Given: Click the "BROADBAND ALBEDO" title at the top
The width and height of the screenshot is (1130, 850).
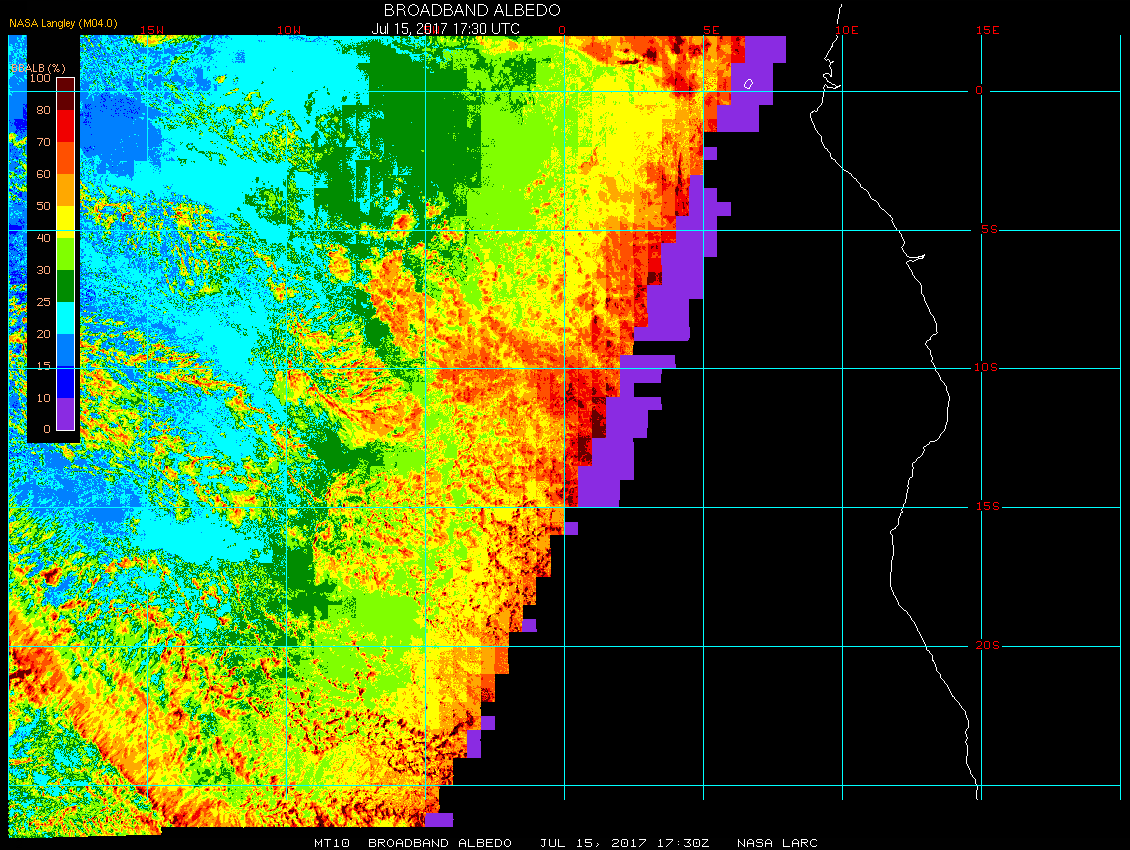Looking at the screenshot, I should coord(472,10).
